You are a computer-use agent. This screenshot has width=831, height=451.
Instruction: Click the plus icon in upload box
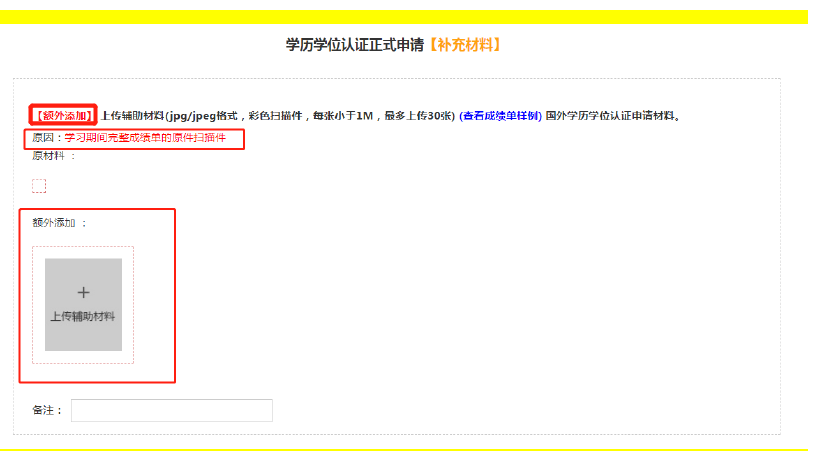click(83, 292)
